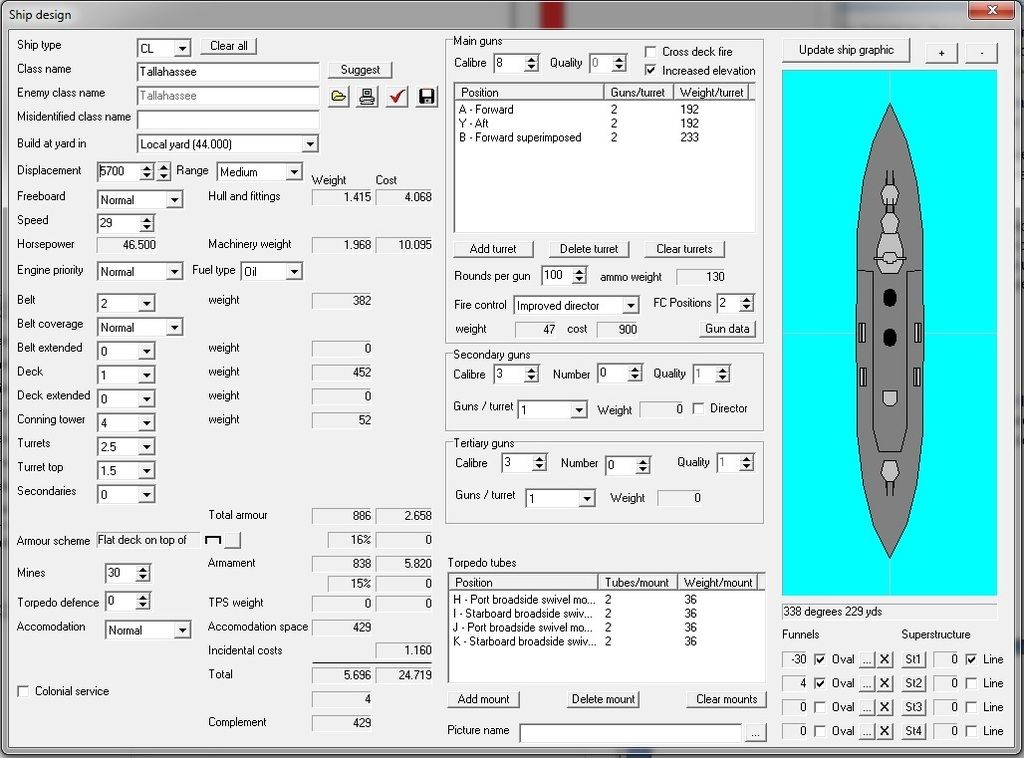This screenshot has width=1024, height=758.
Task: Remove the funnel set to -30 with its X
Action: tap(885, 659)
